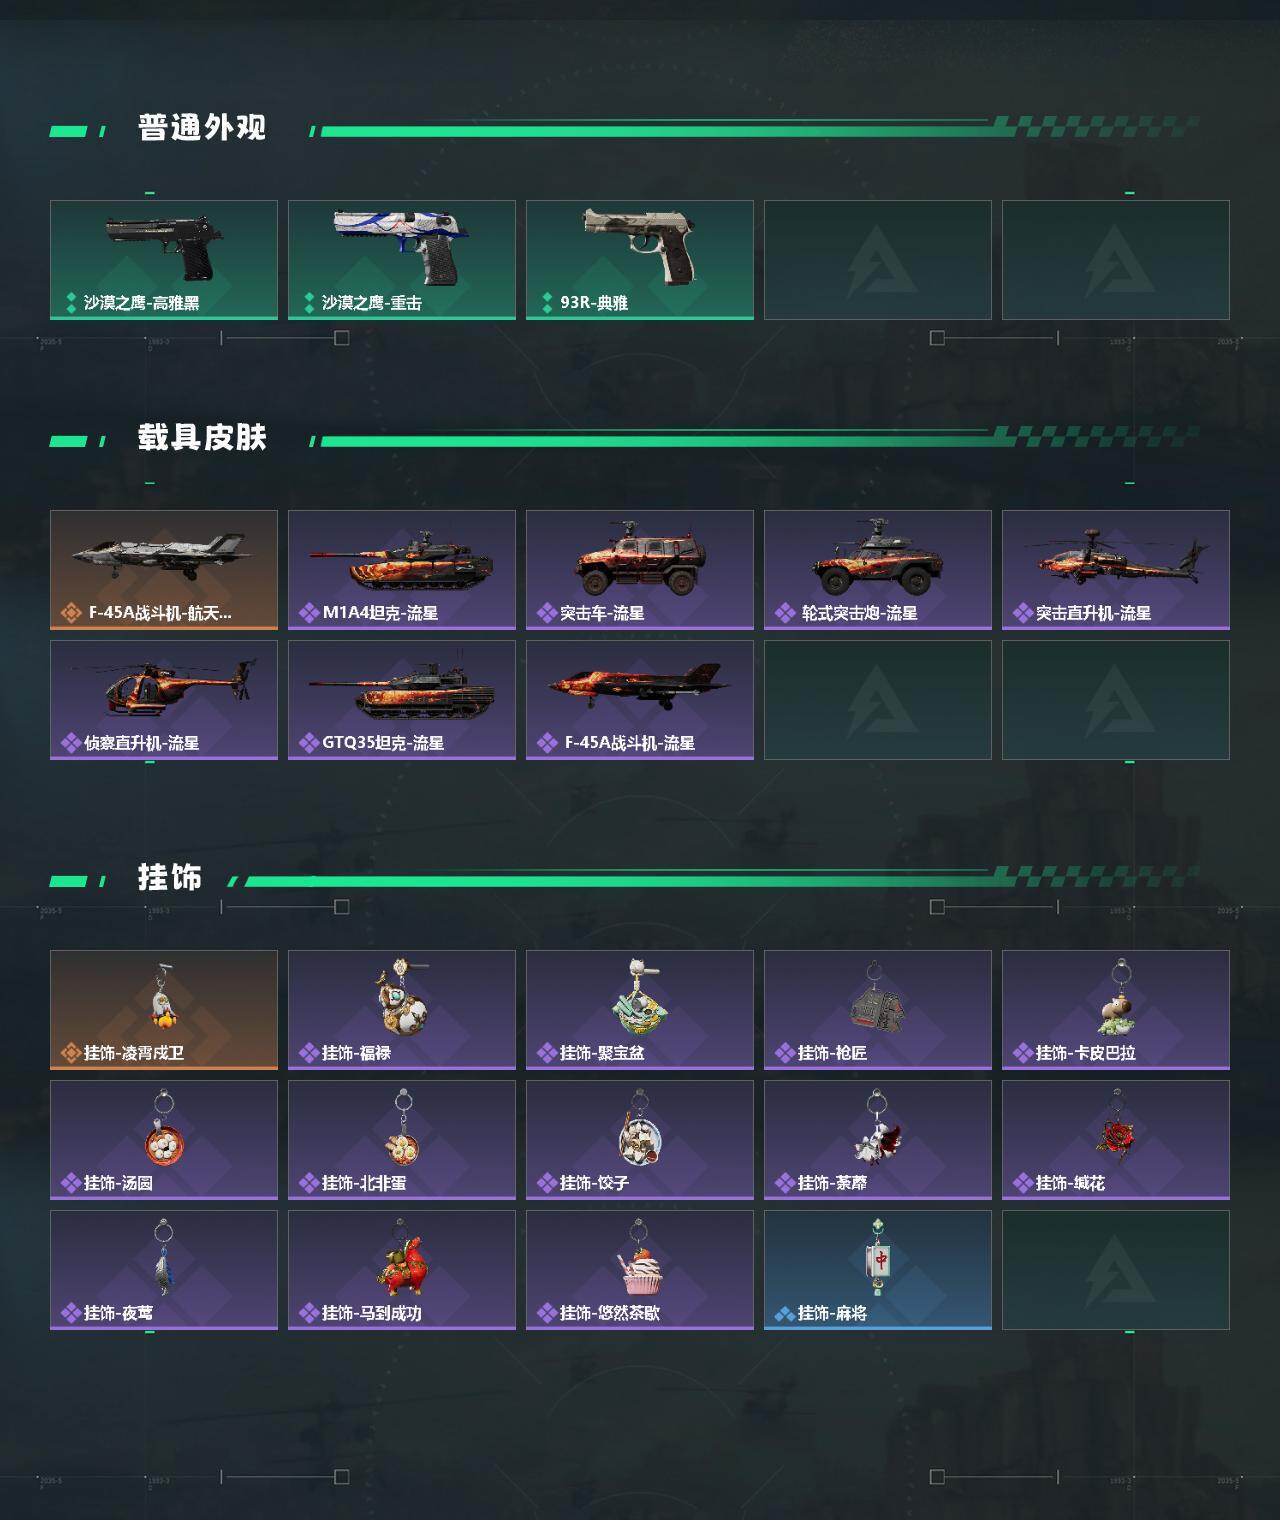Choose the 突击直升机-流星 helicopter skin
This screenshot has height=1520, width=1280.
[x=1116, y=570]
